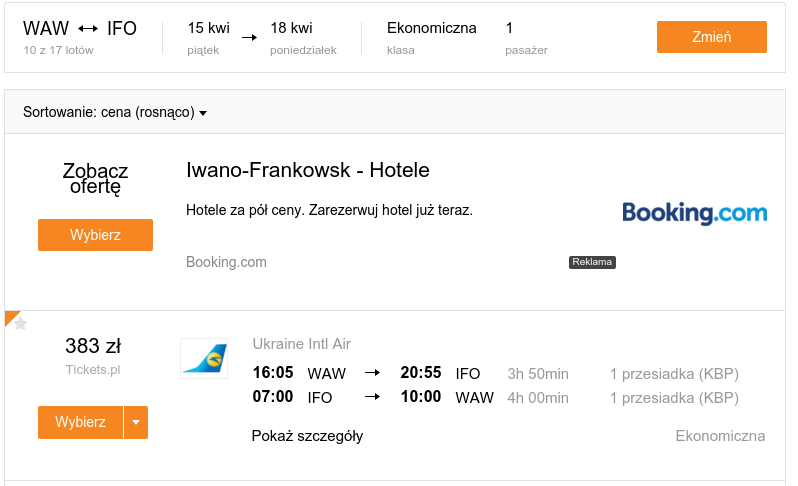Click the Ukraine Intl Air logo
The image size is (798, 486).
tap(204, 358)
